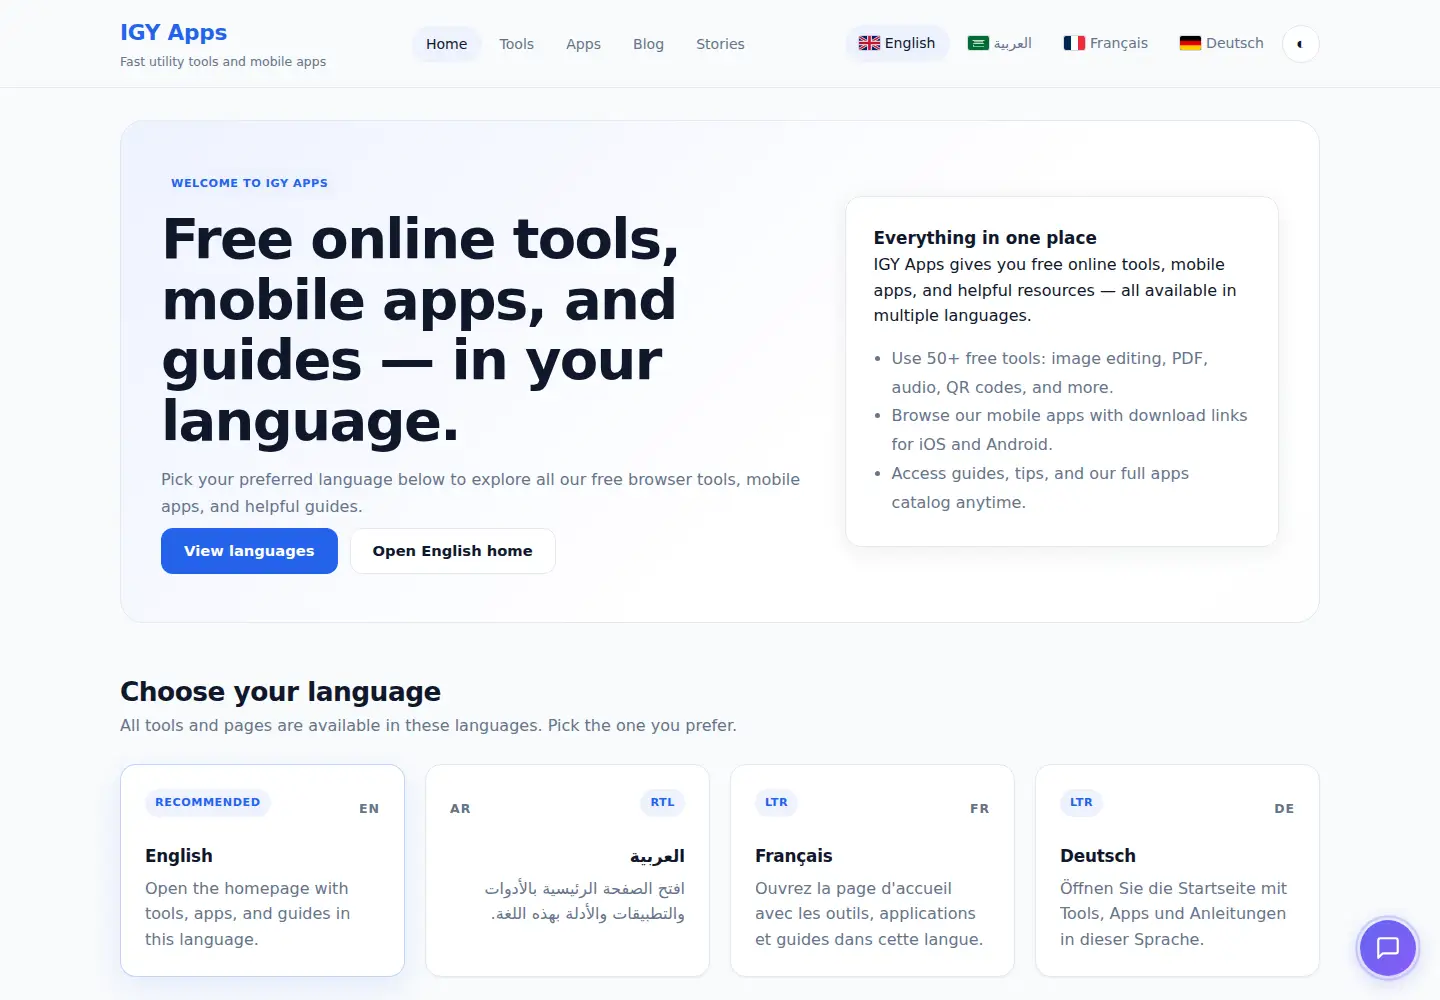The width and height of the screenshot is (1440, 1000).
Task: Click the German flag icon
Action: pos(1190,43)
